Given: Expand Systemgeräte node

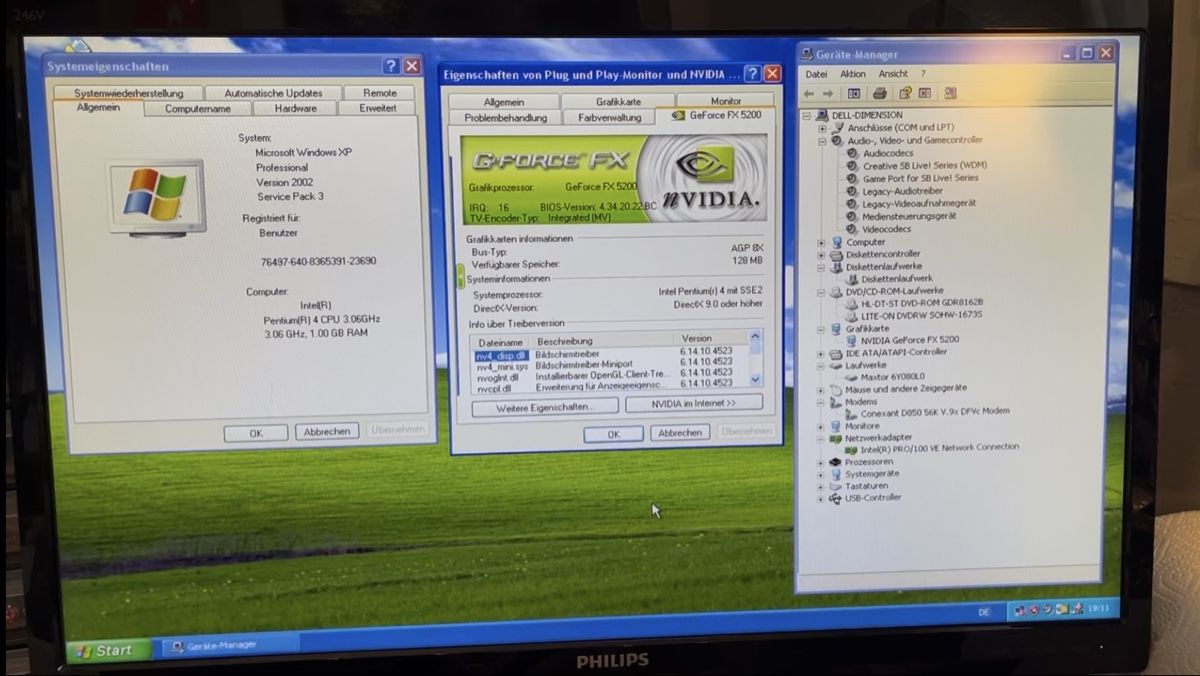Looking at the screenshot, I should 821,474.
